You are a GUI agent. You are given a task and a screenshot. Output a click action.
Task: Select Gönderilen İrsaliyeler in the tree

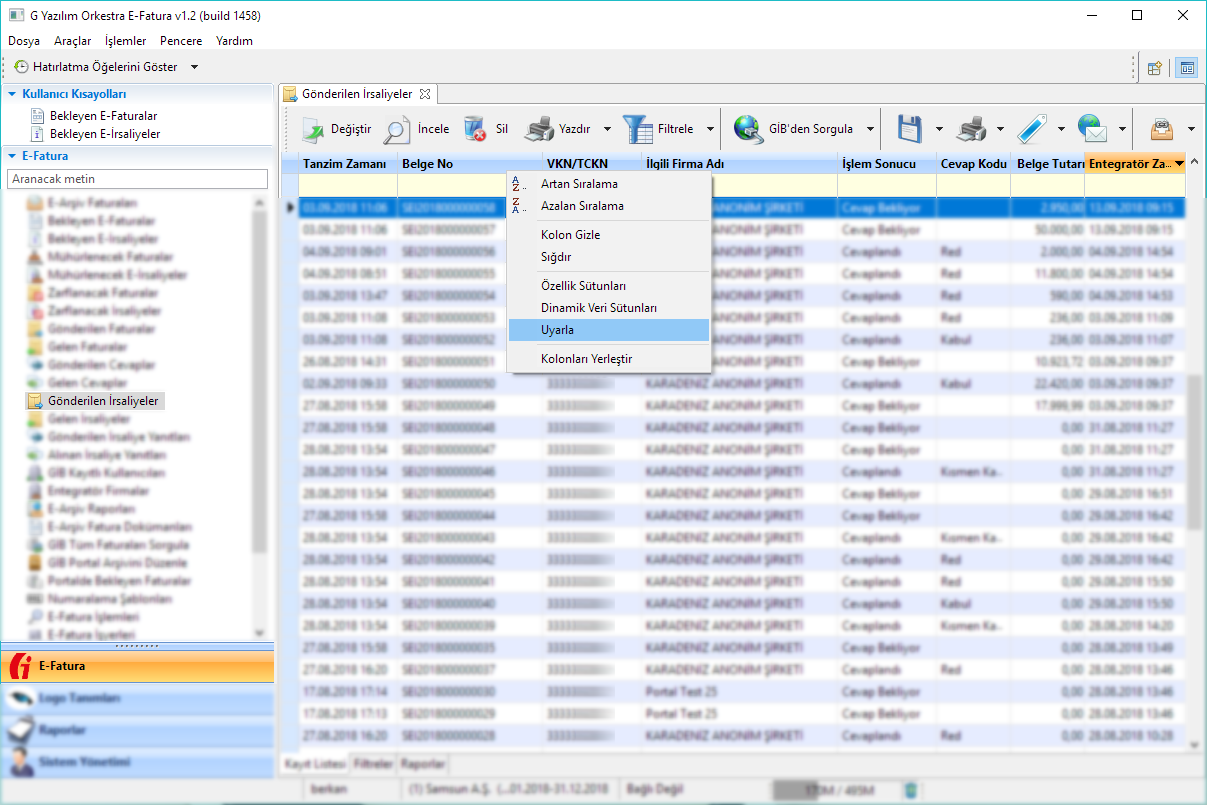[103, 401]
